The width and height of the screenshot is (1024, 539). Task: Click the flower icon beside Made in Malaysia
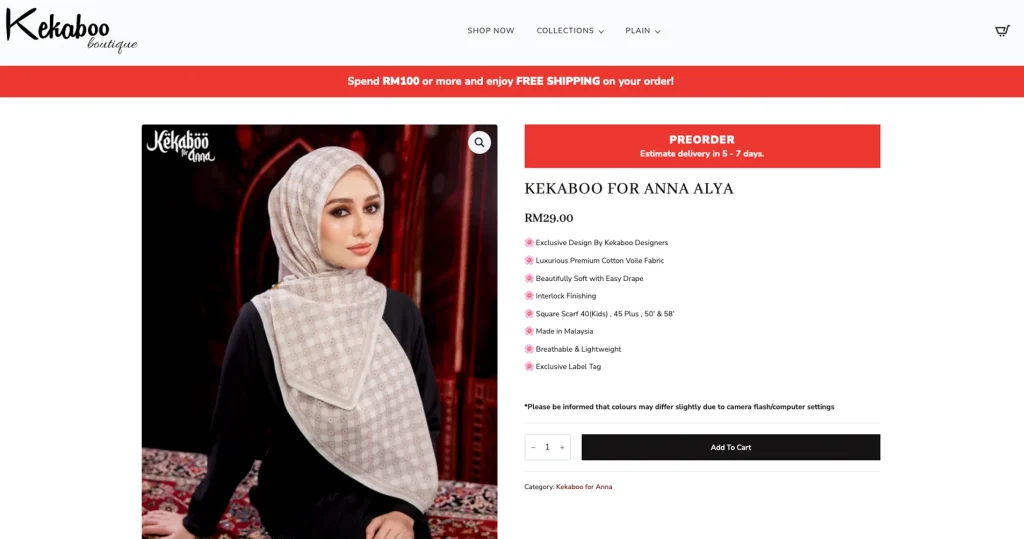(x=529, y=331)
